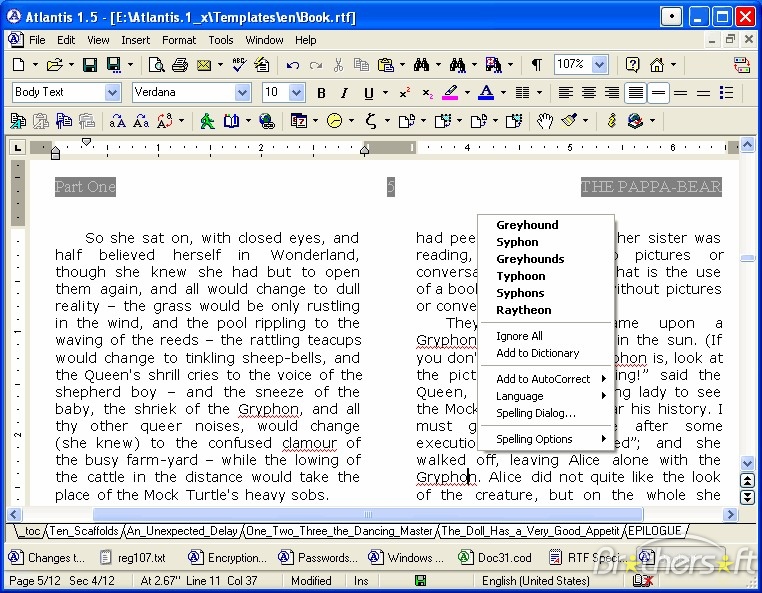Expand the New document dropdown arrow
Image resolution: width=762 pixels, height=593 pixels.
point(35,64)
